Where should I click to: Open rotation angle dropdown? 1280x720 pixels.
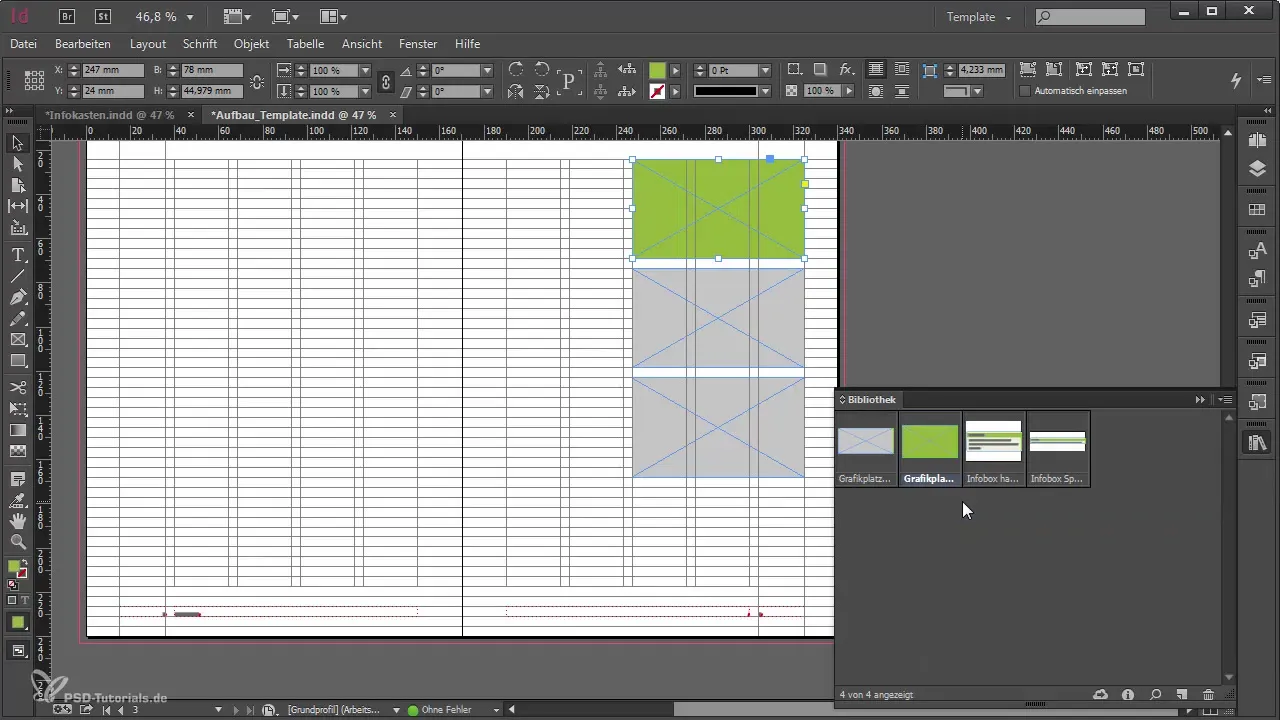click(x=487, y=71)
